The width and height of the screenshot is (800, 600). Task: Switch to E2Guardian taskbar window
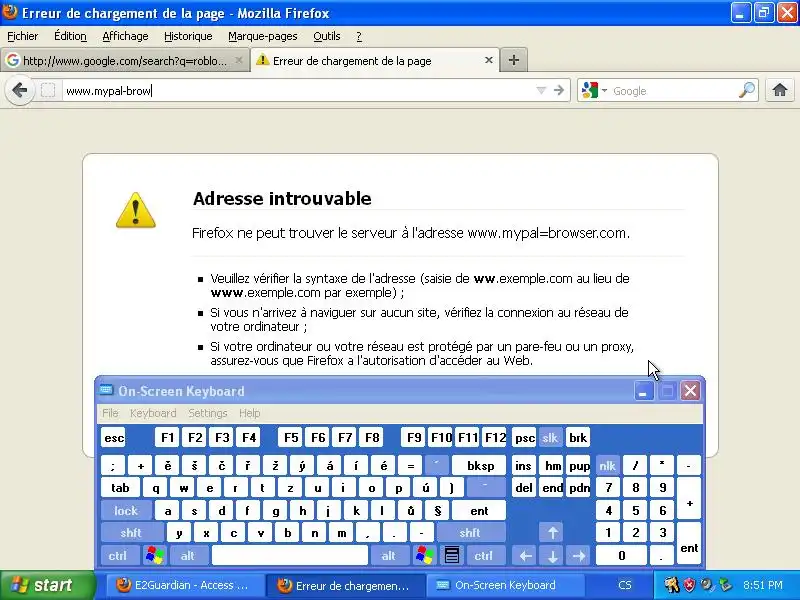[x=184, y=585]
